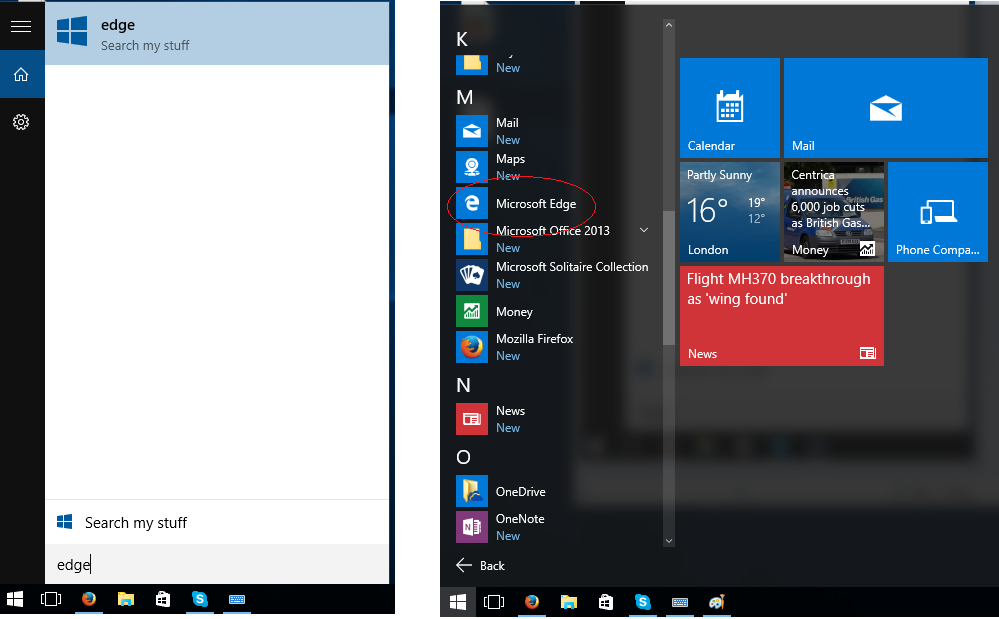This screenshot has height=619, width=999.
Task: Open News in the app list
Action: click(554, 419)
